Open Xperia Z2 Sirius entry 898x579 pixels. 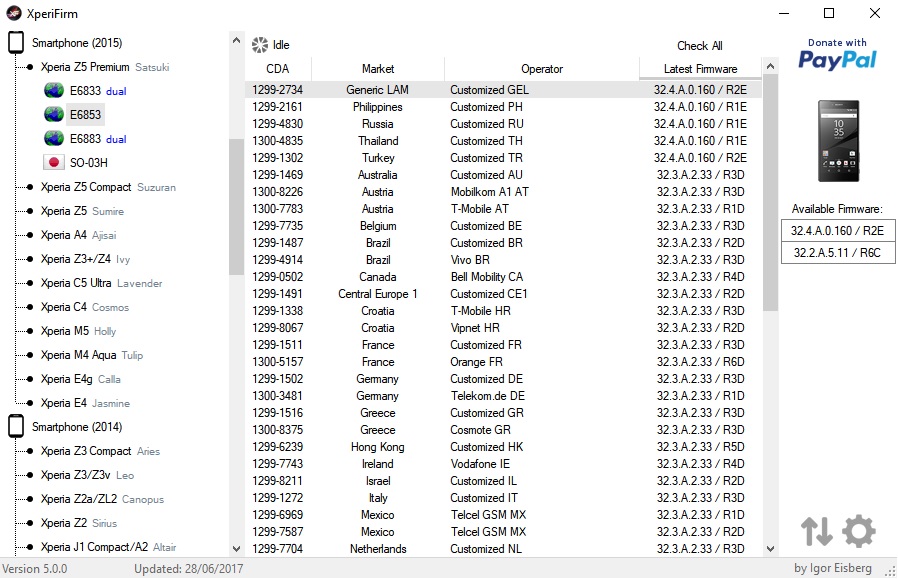79,523
